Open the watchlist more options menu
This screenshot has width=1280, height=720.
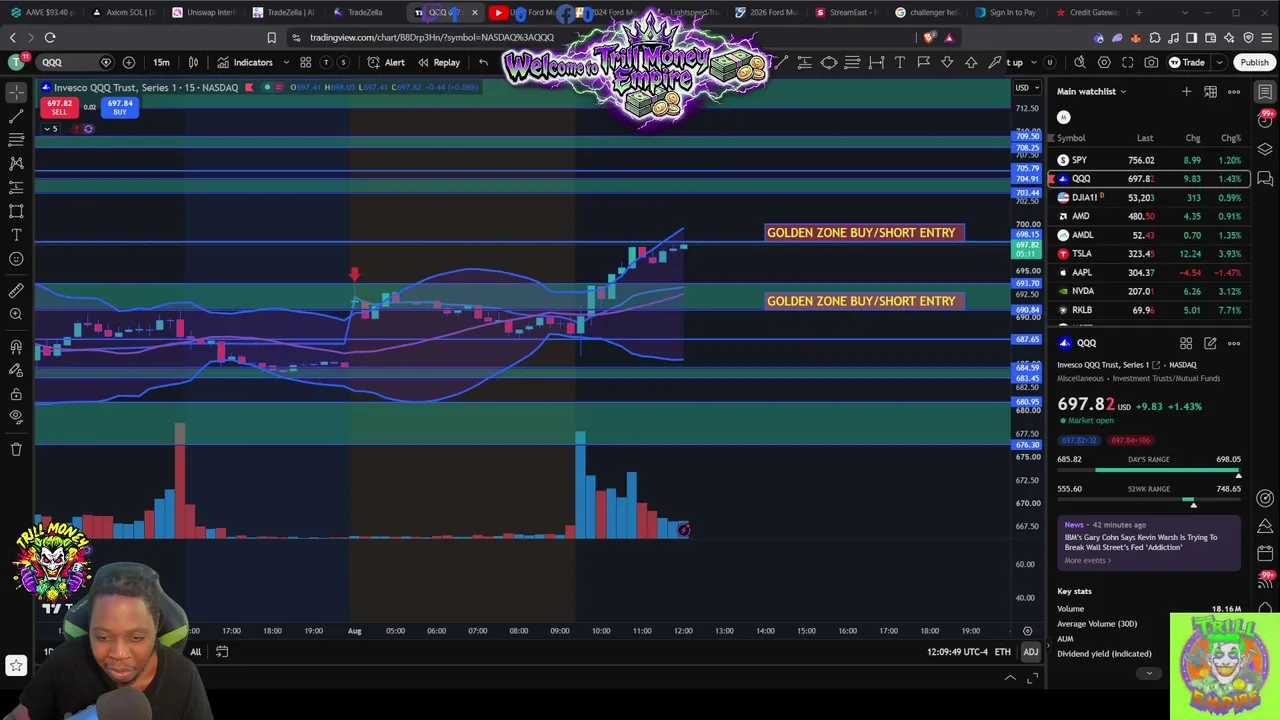(1234, 92)
